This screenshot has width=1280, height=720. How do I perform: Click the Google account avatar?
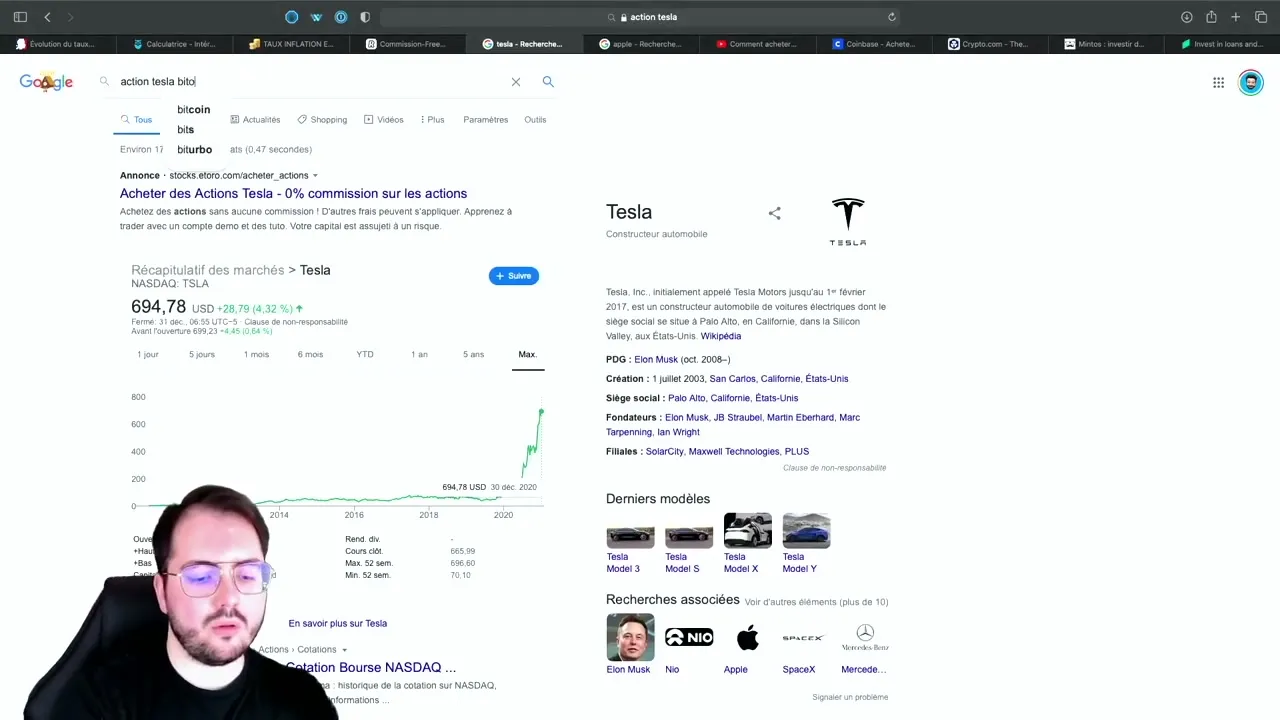pyautogui.click(x=1251, y=82)
